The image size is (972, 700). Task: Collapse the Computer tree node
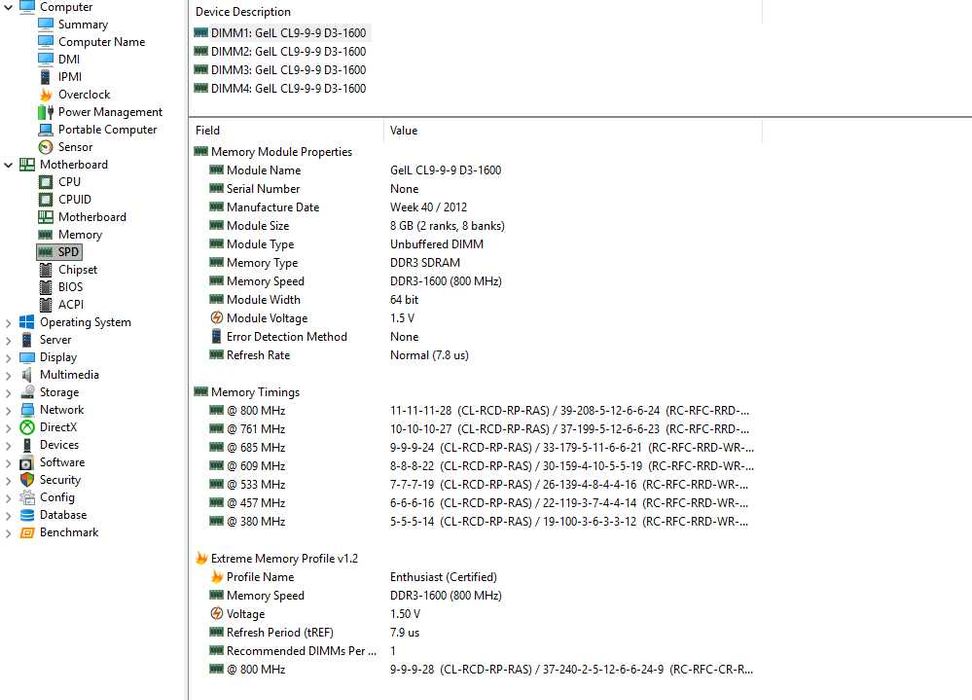tap(8, 7)
